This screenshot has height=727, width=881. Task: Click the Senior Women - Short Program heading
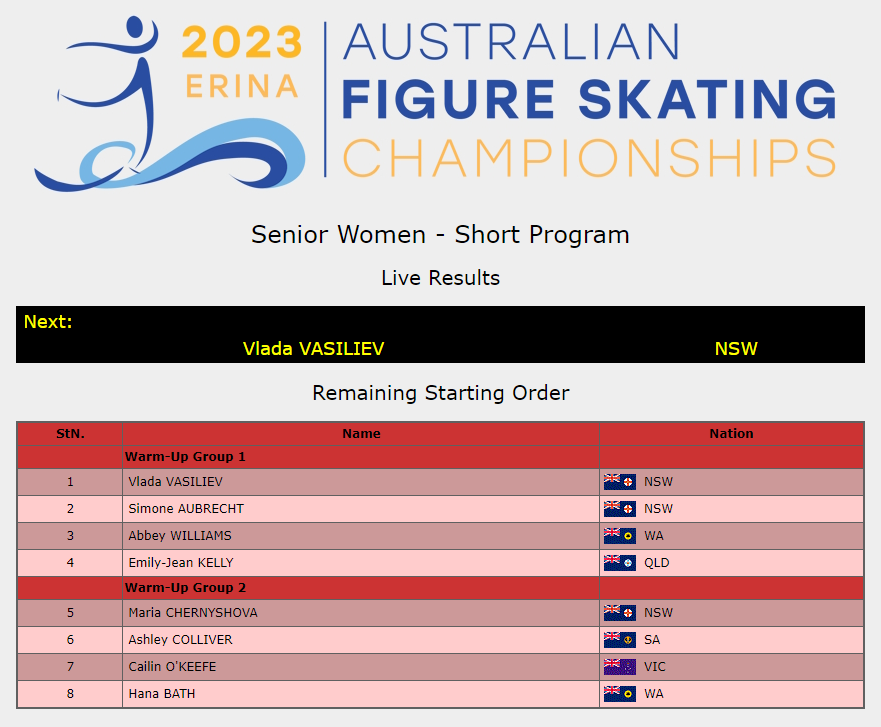(440, 235)
